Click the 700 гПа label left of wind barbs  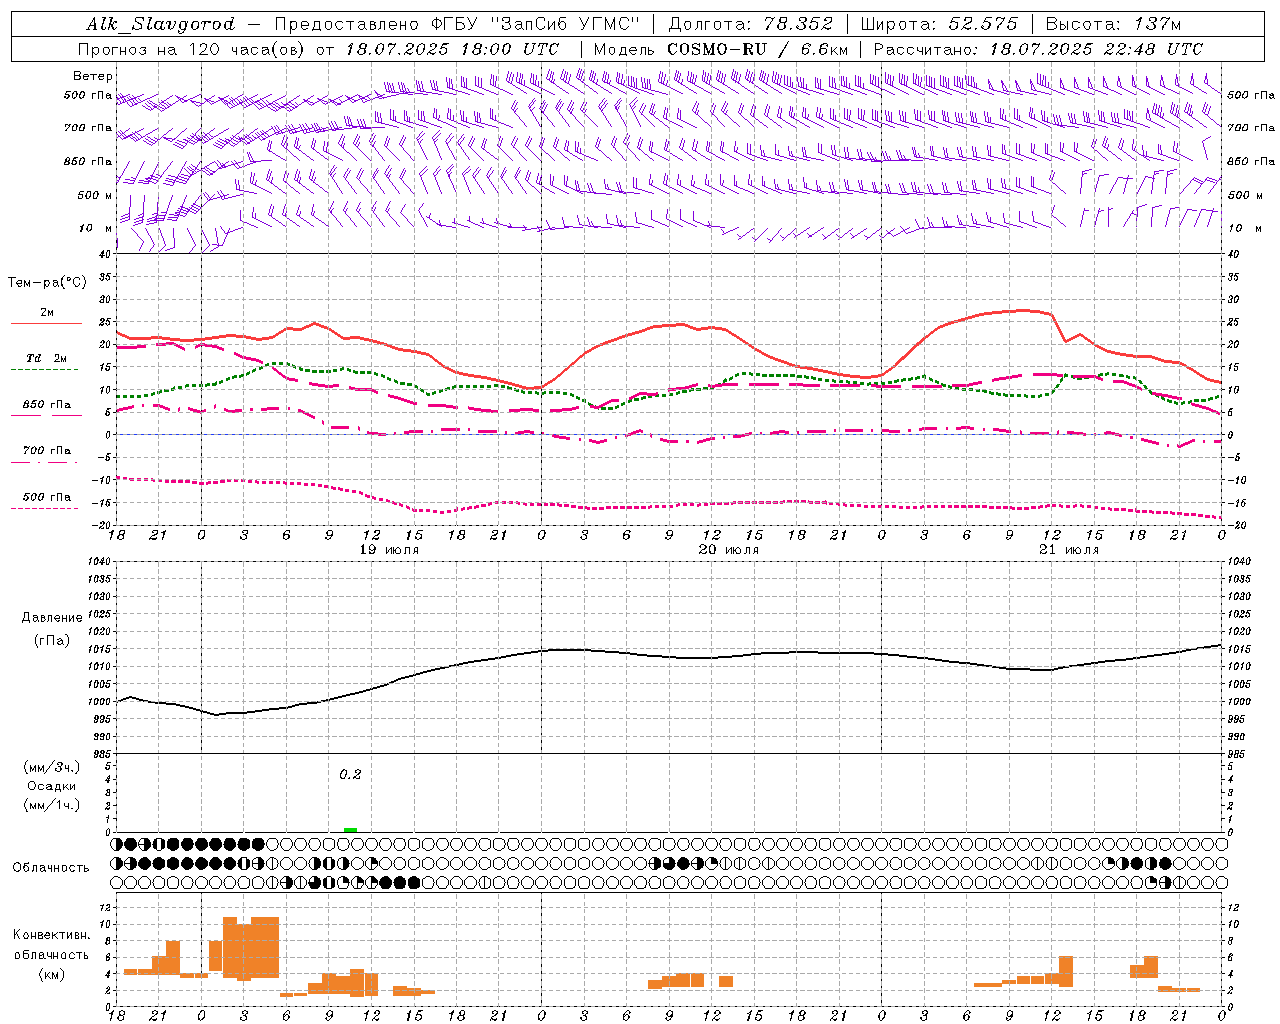point(88,128)
